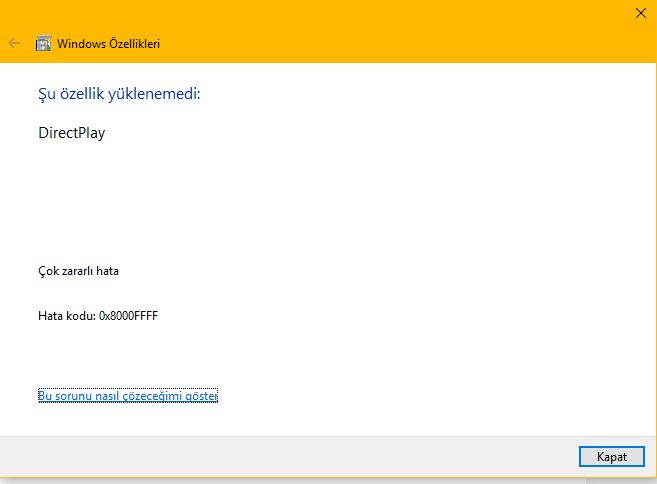
Task: Select the 'Hata kodu: 0x8000FFFF' text
Action: (x=98, y=316)
